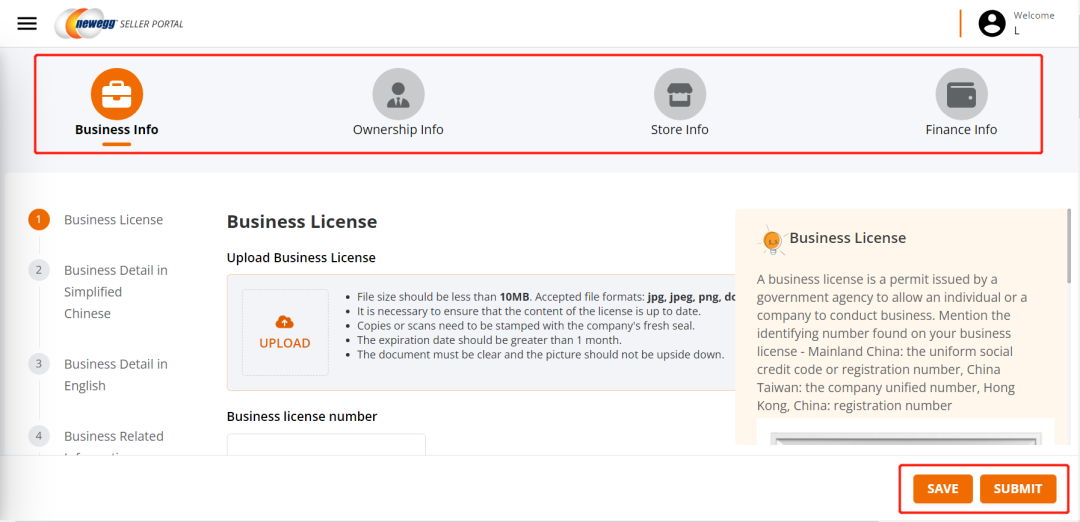Go to step 1 Business License
Screen dimensions: 1080x522
pos(113,220)
